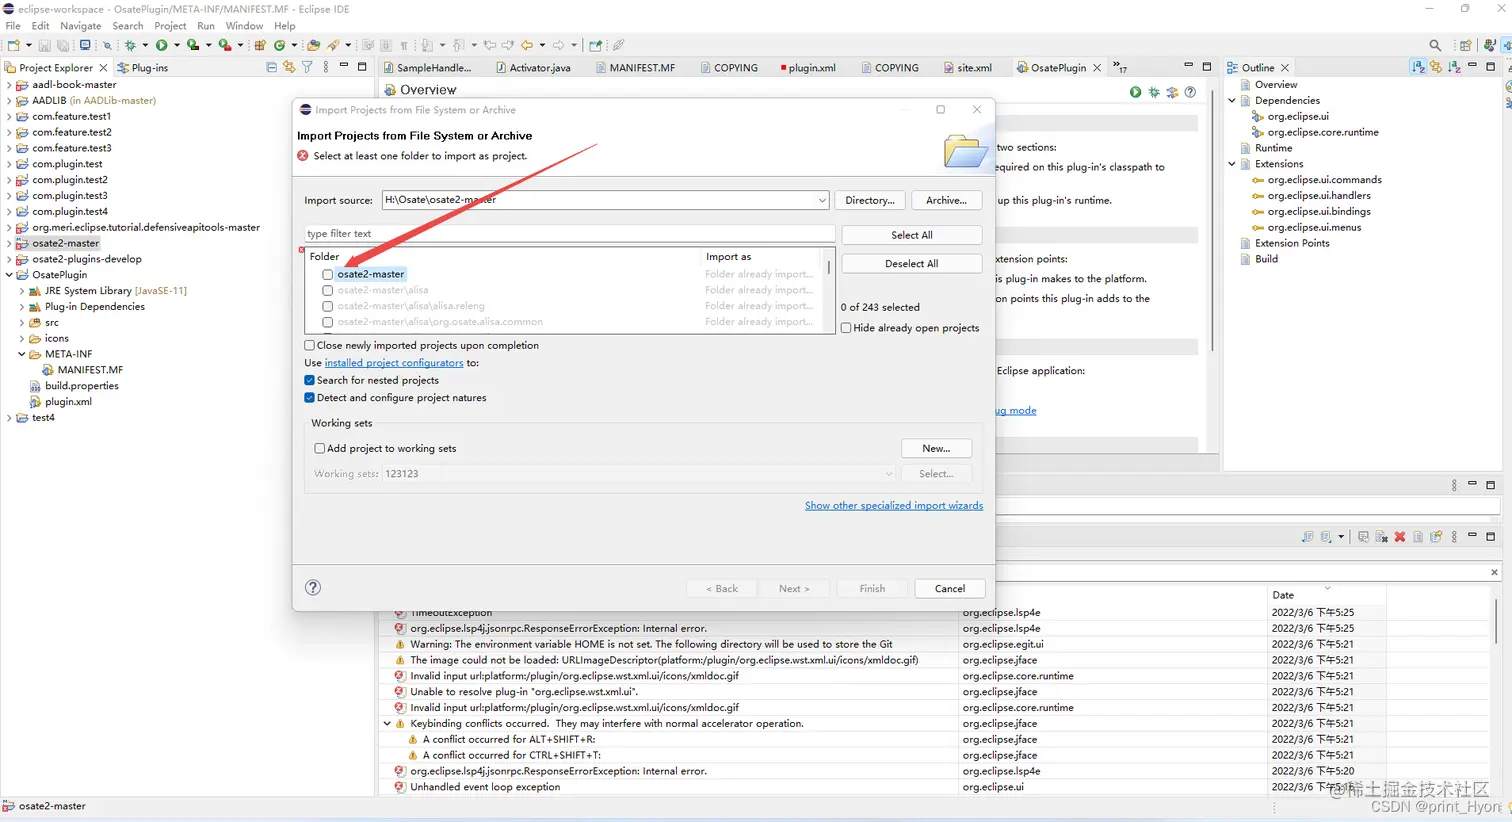Open the installed project configurators link

tap(394, 363)
